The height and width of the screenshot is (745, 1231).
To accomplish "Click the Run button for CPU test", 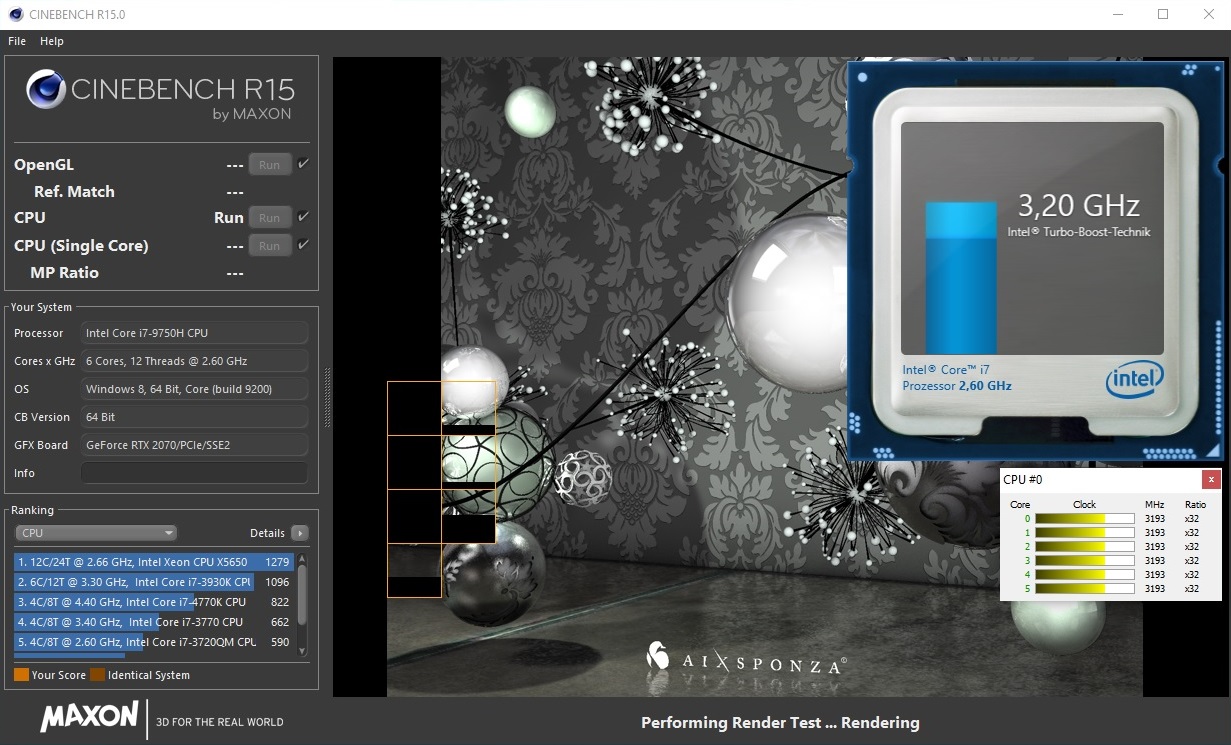I will 270,217.
